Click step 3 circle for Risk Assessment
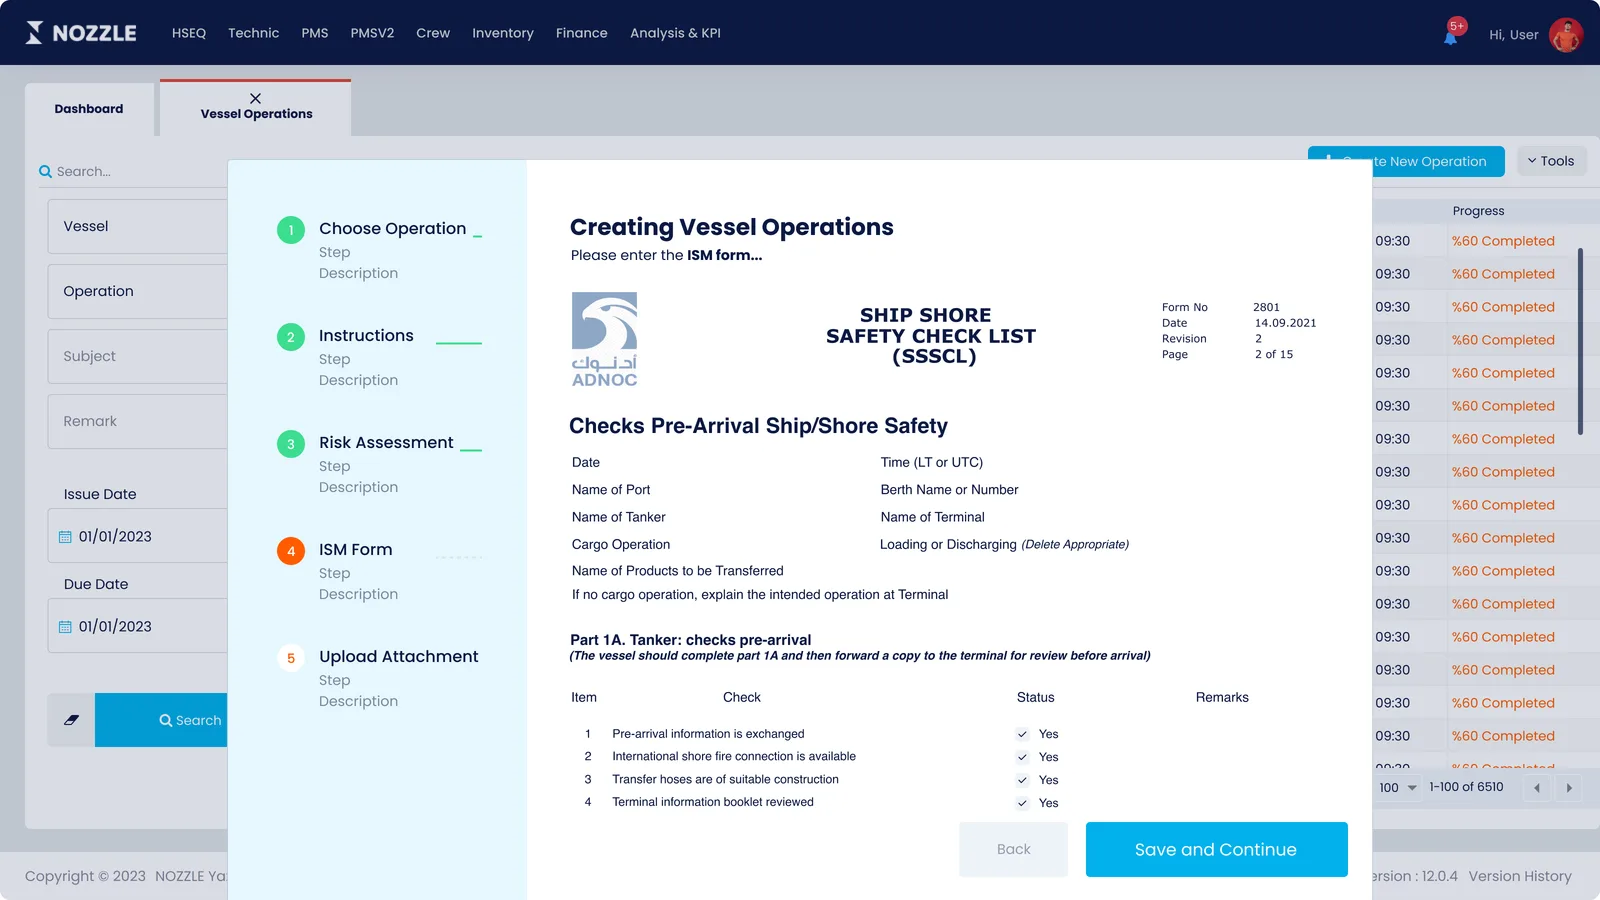Image resolution: width=1600 pixels, height=900 pixels. [x=291, y=444]
